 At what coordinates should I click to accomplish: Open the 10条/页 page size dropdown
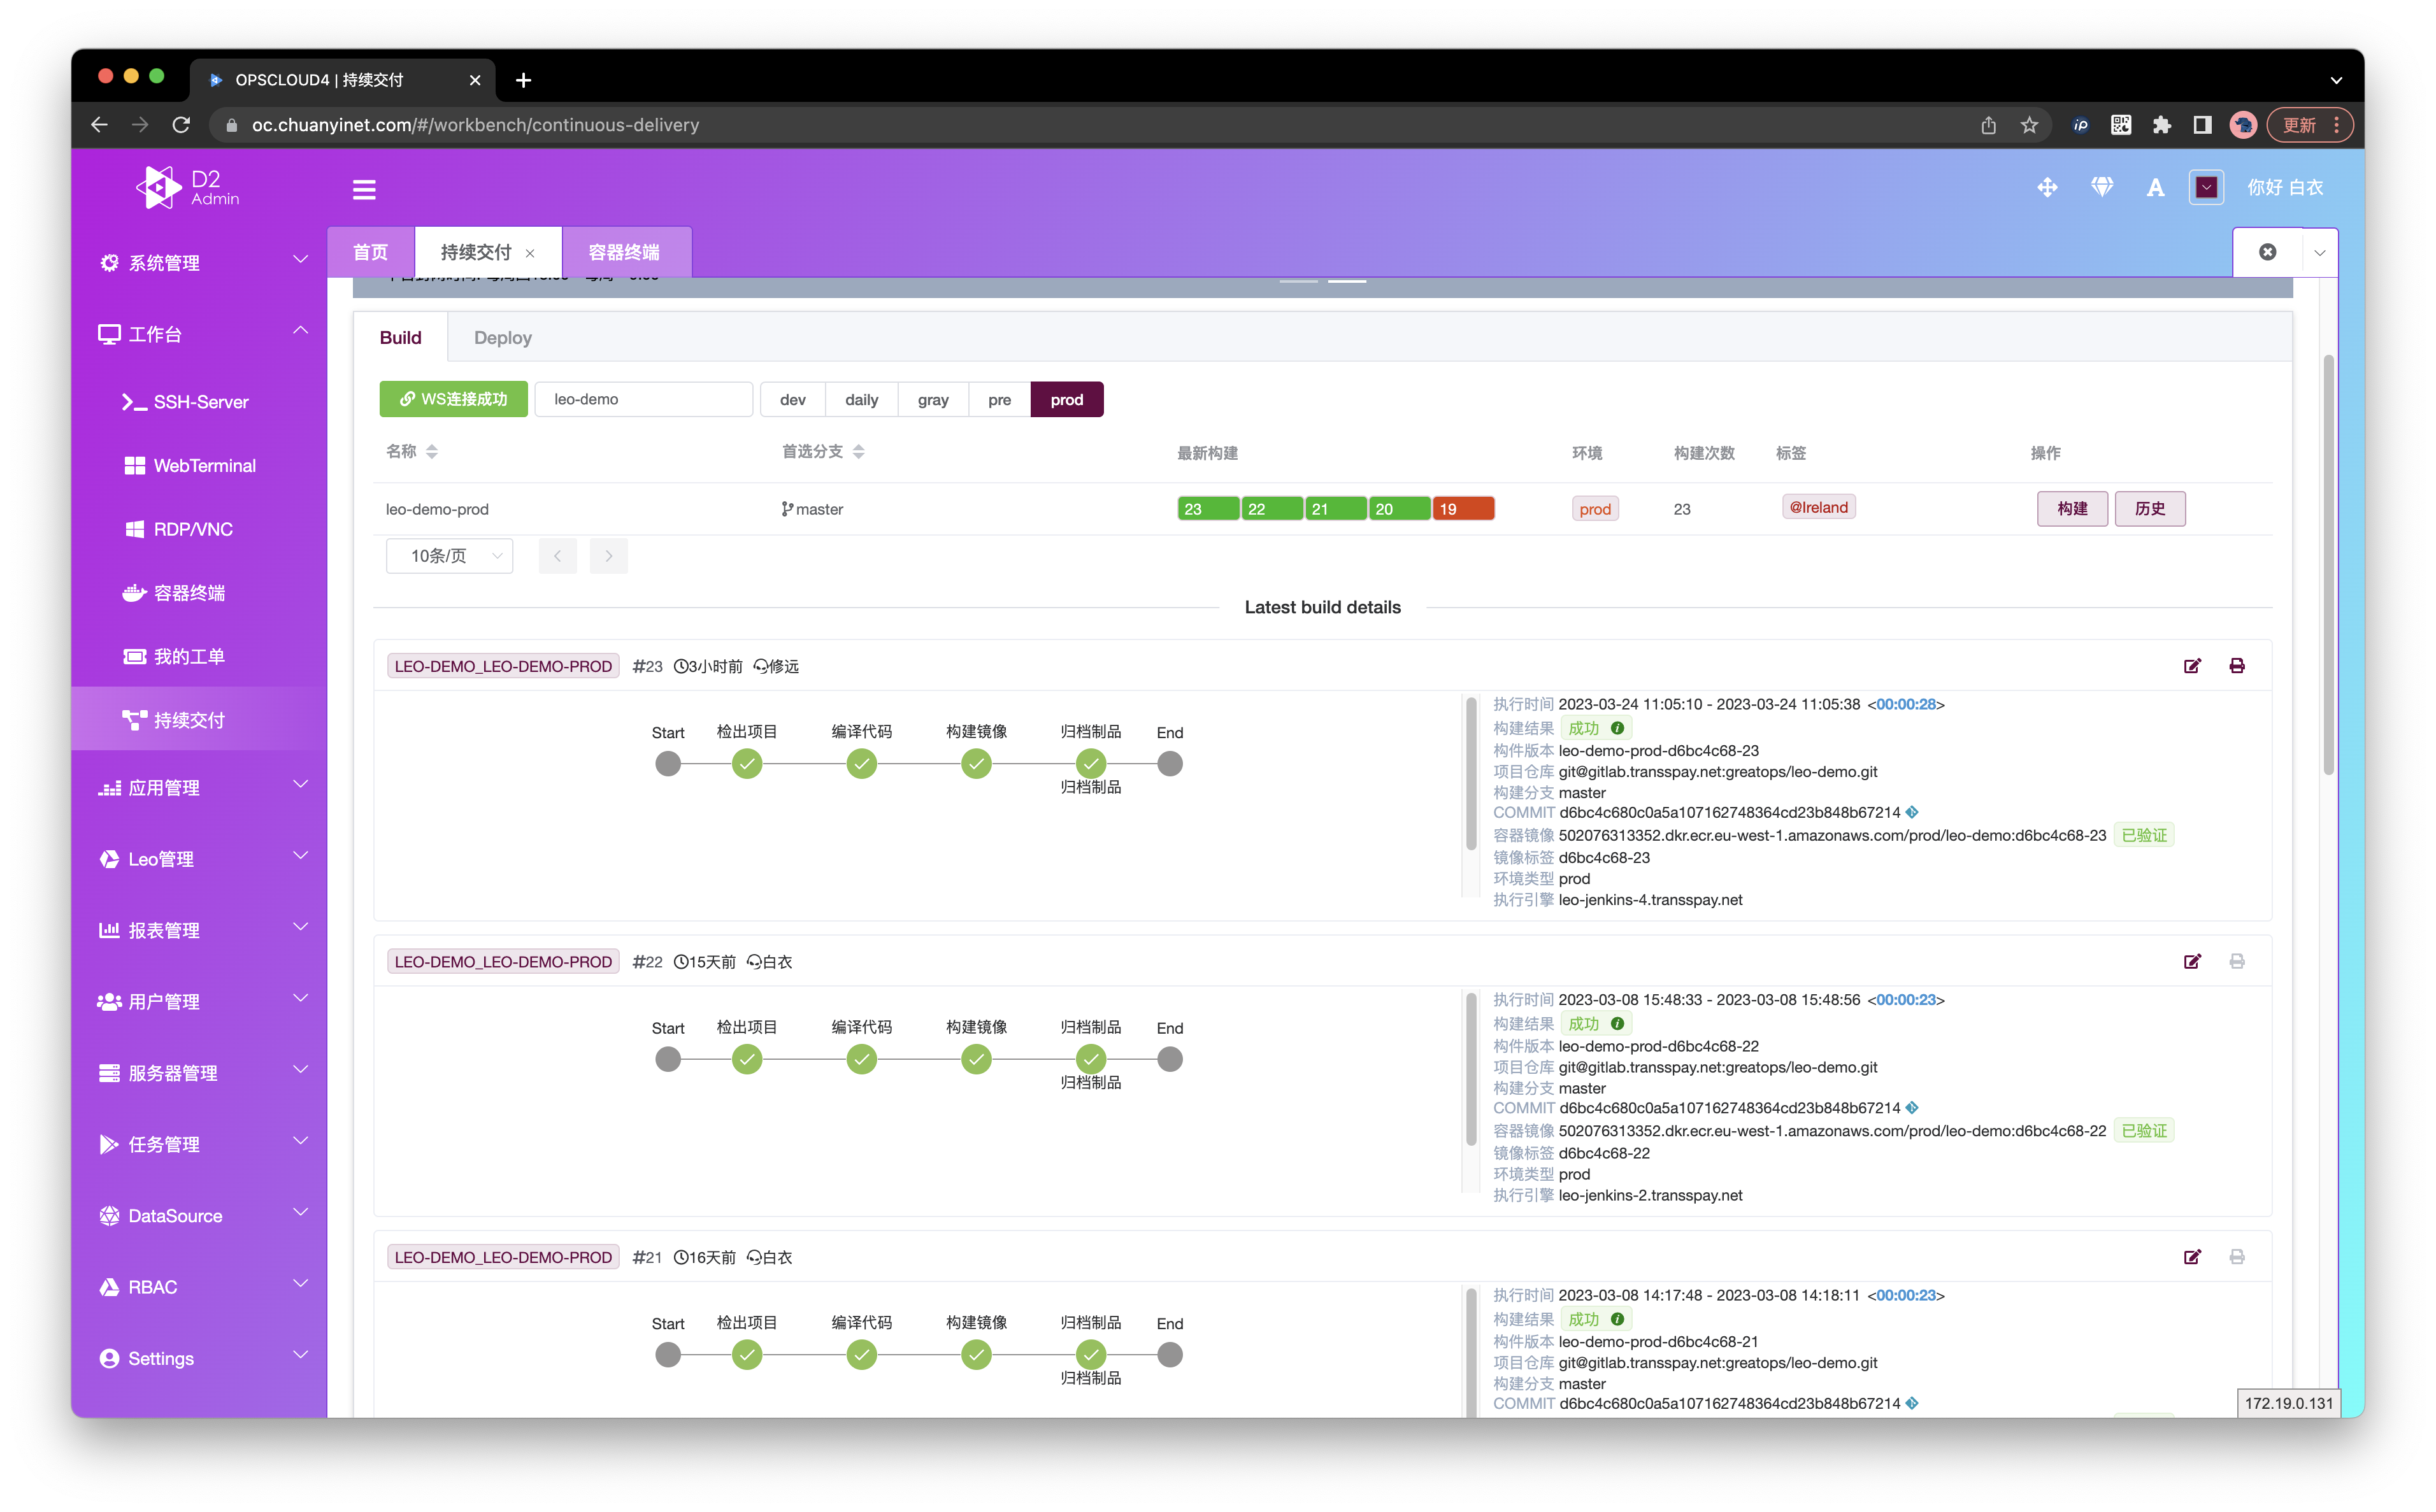click(x=449, y=556)
